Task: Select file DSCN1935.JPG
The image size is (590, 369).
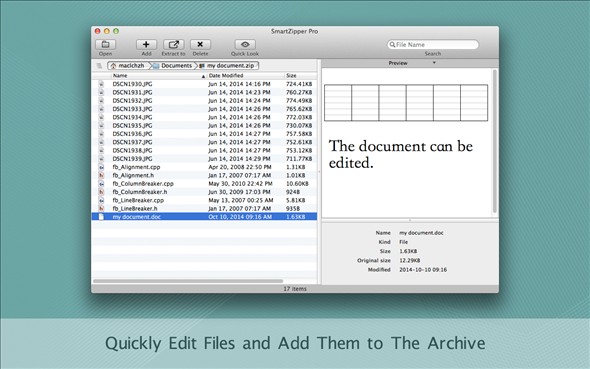Action: point(204,125)
